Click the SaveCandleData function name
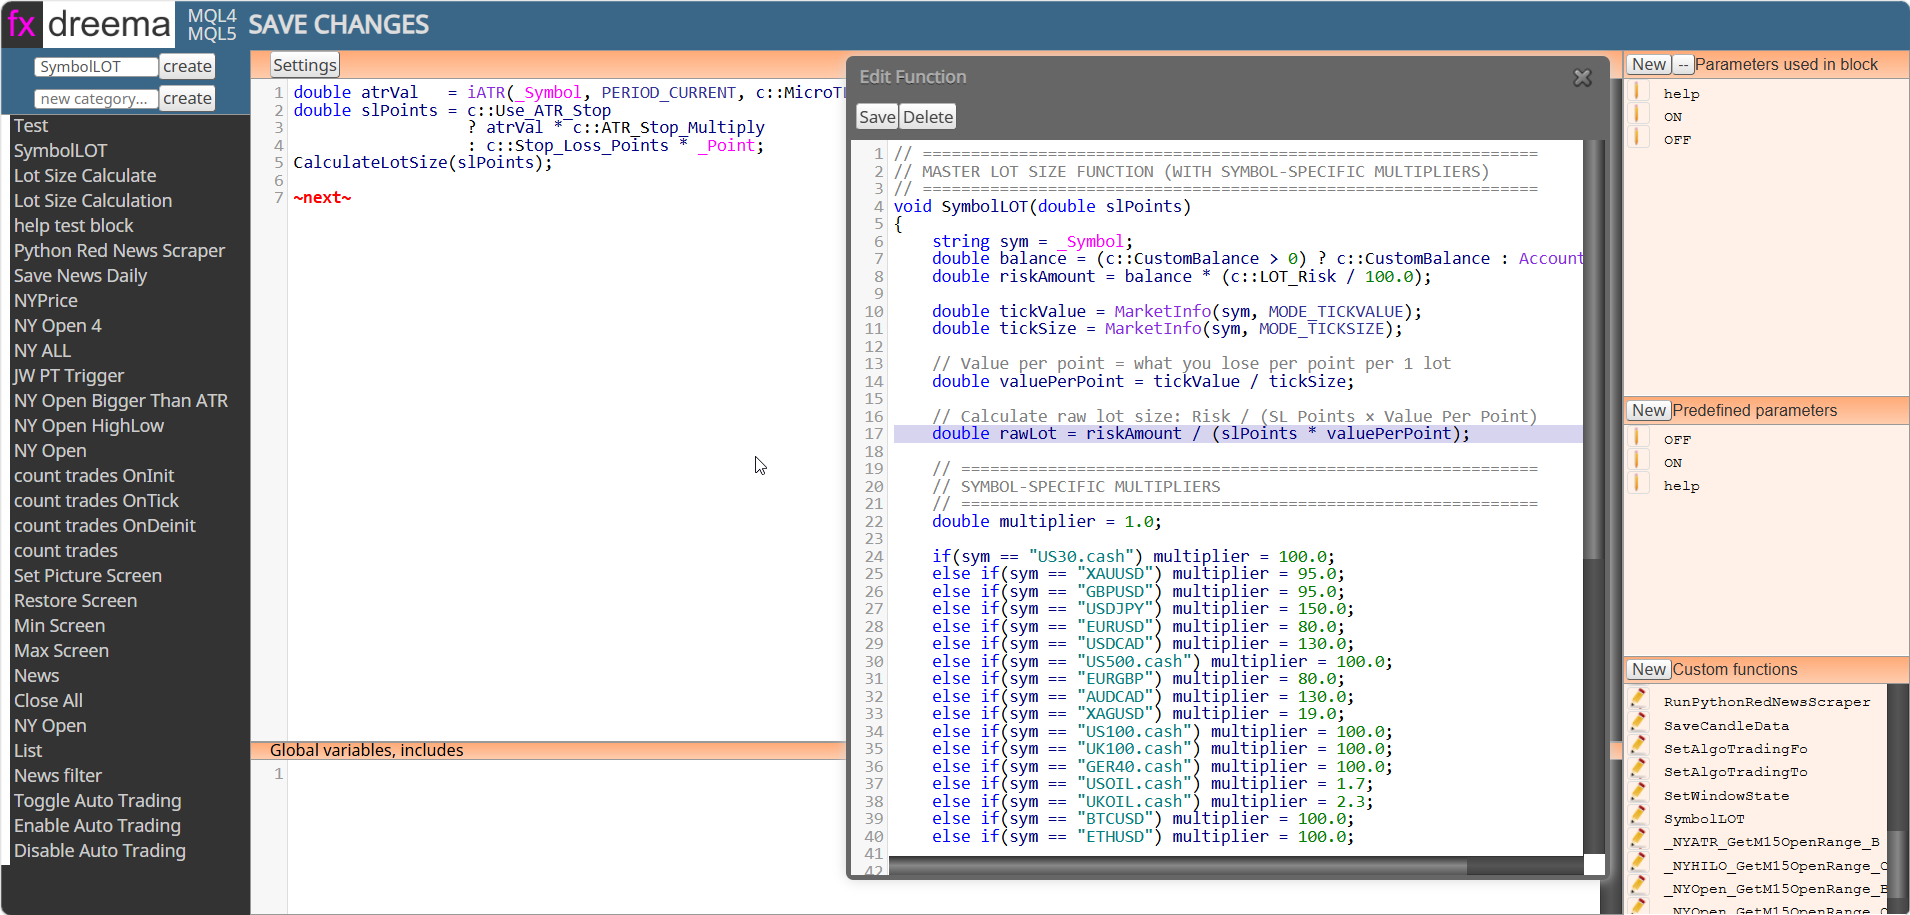The height and width of the screenshot is (915, 1910). point(1726,726)
